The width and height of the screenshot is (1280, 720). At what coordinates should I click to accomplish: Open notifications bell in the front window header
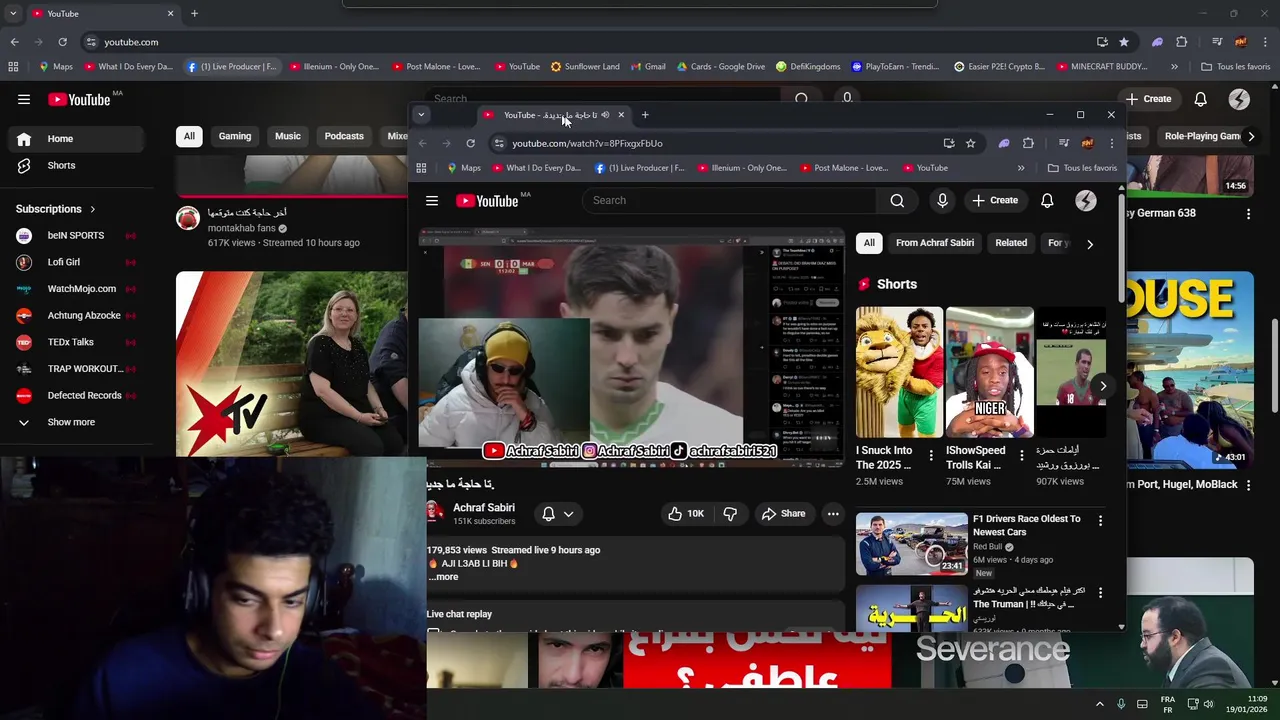1047,201
